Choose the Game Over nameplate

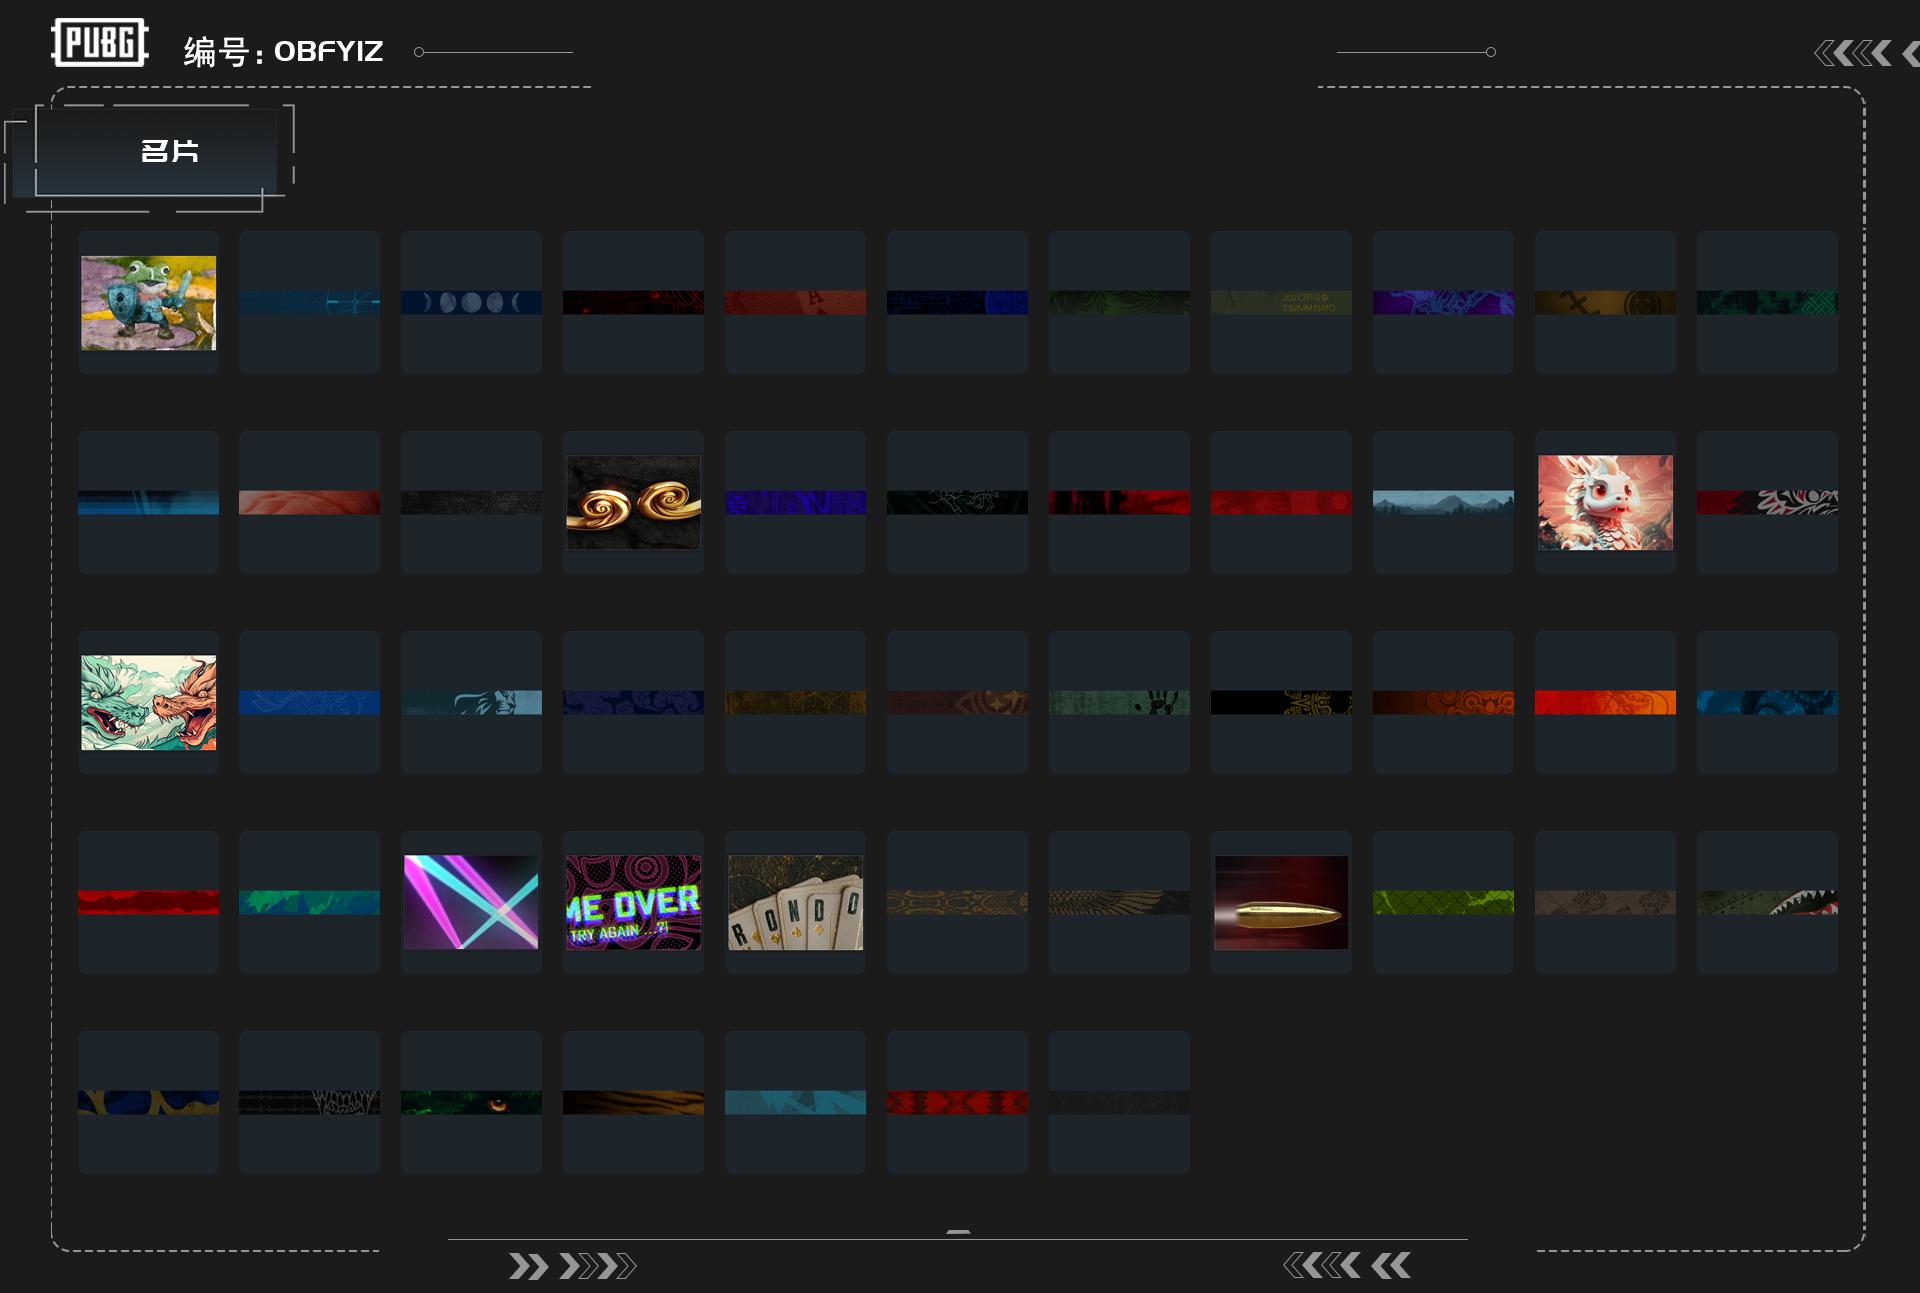[x=633, y=902]
